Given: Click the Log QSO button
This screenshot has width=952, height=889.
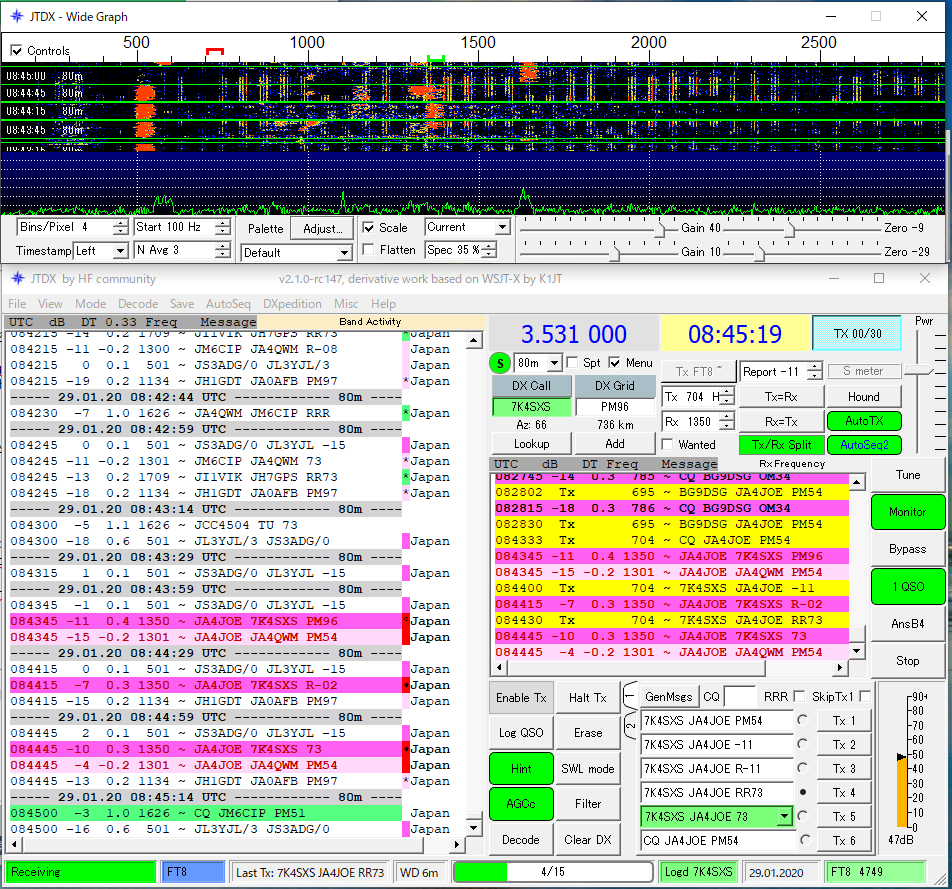Looking at the screenshot, I should click(520, 732).
